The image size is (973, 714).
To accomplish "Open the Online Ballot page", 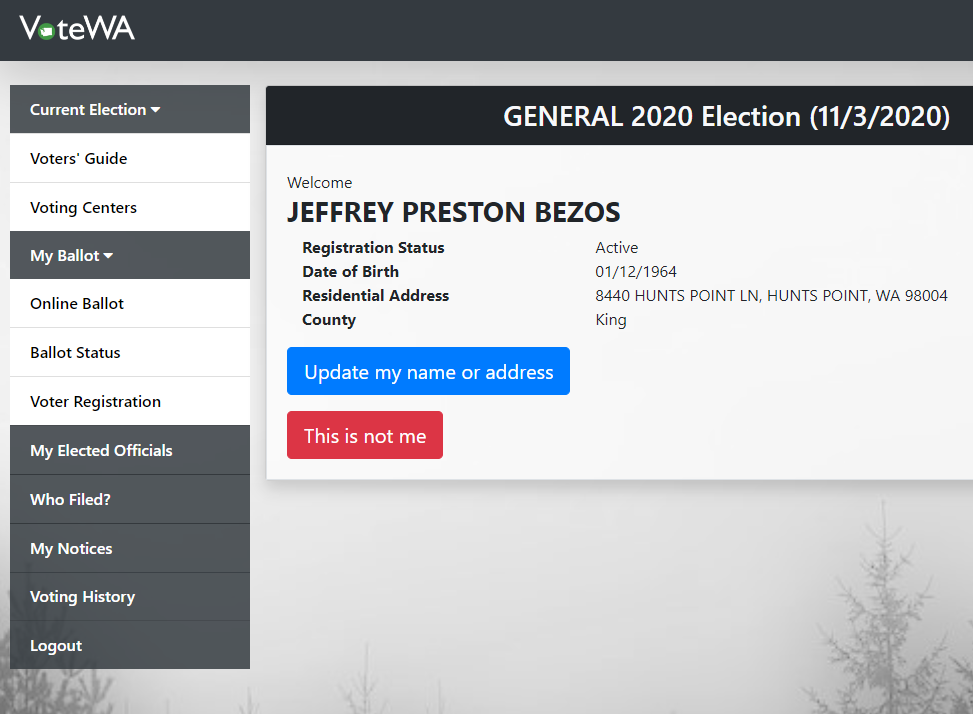I will (x=130, y=303).
